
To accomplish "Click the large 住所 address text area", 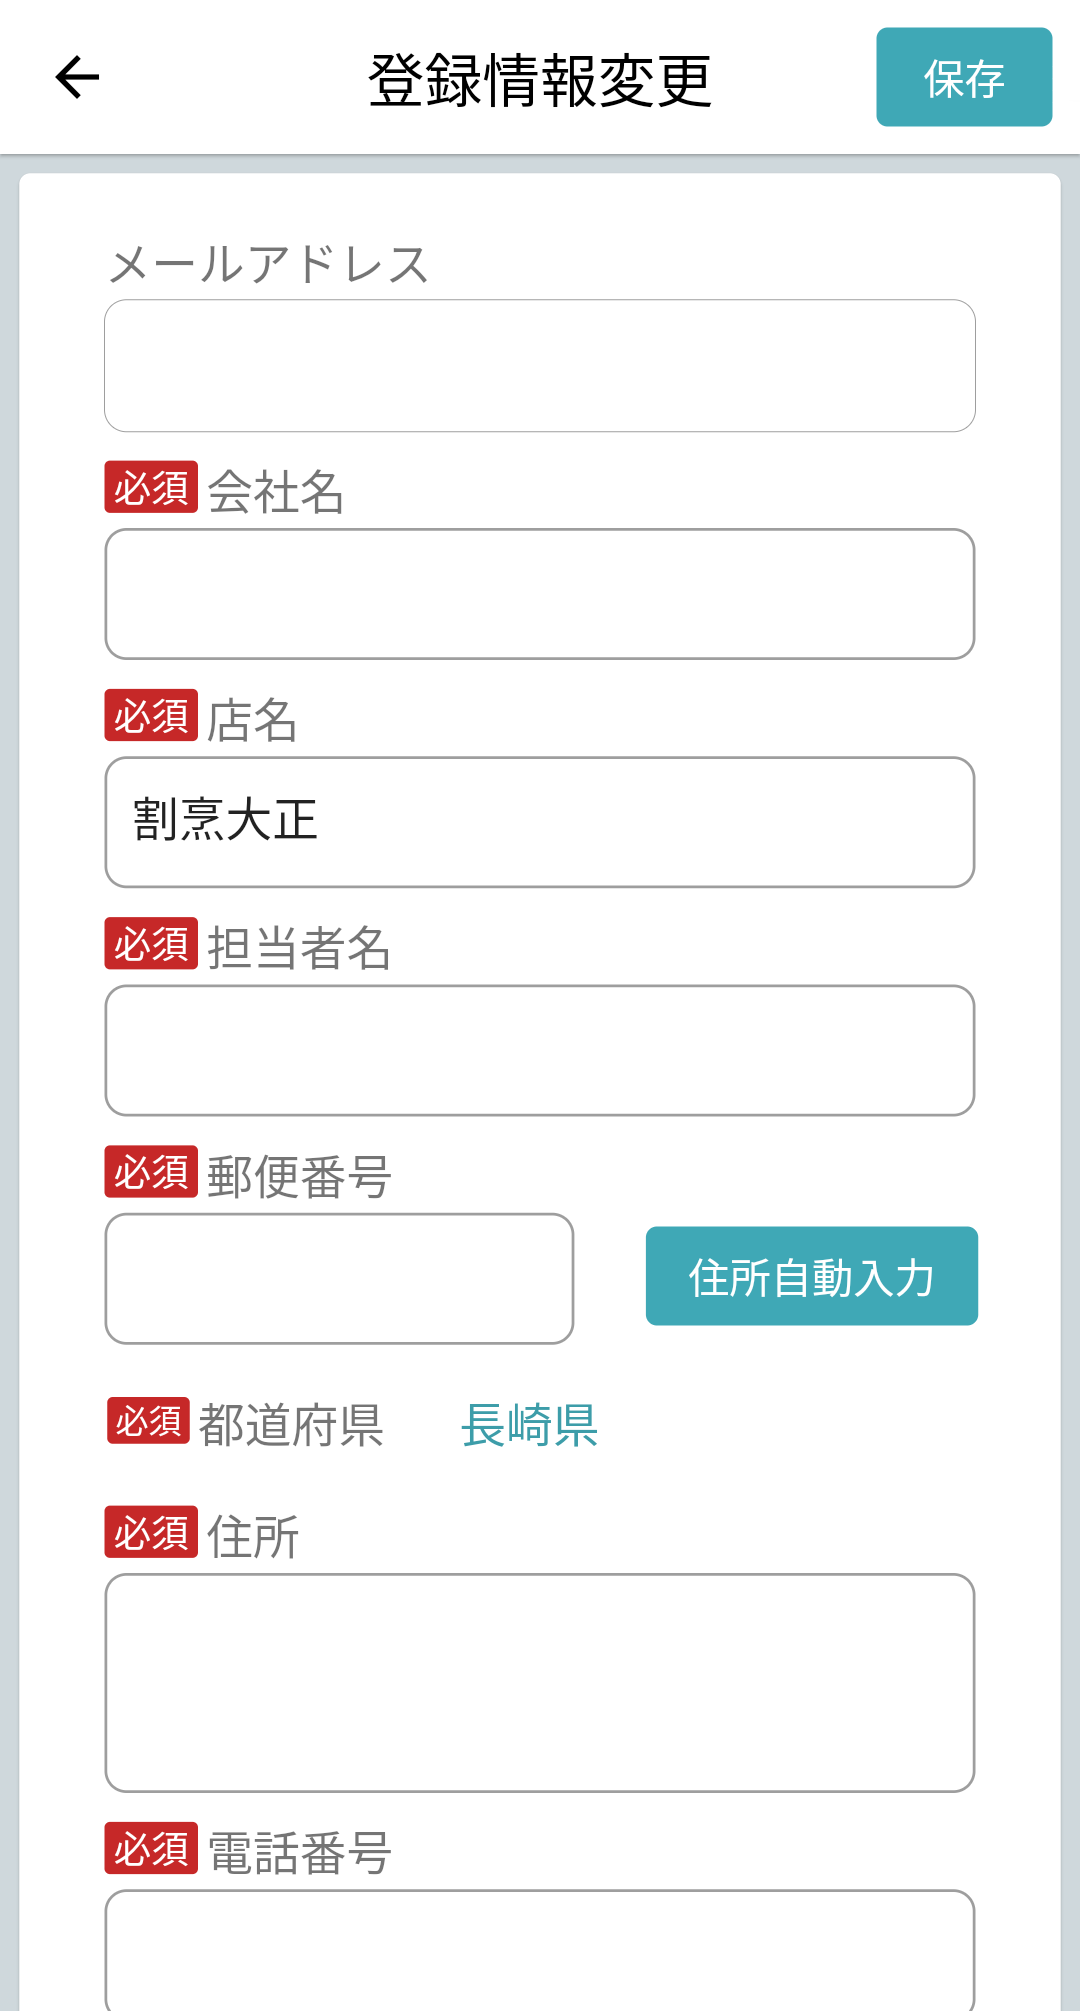I will coord(540,1682).
